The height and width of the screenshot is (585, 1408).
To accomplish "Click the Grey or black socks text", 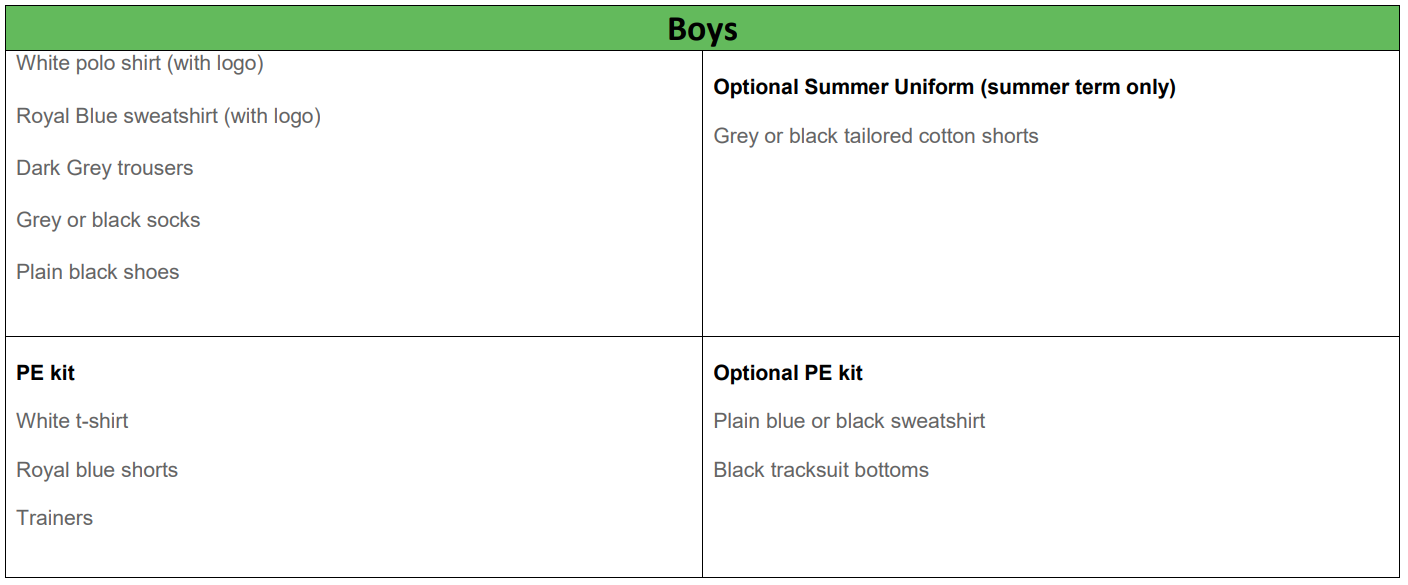I will click(108, 220).
